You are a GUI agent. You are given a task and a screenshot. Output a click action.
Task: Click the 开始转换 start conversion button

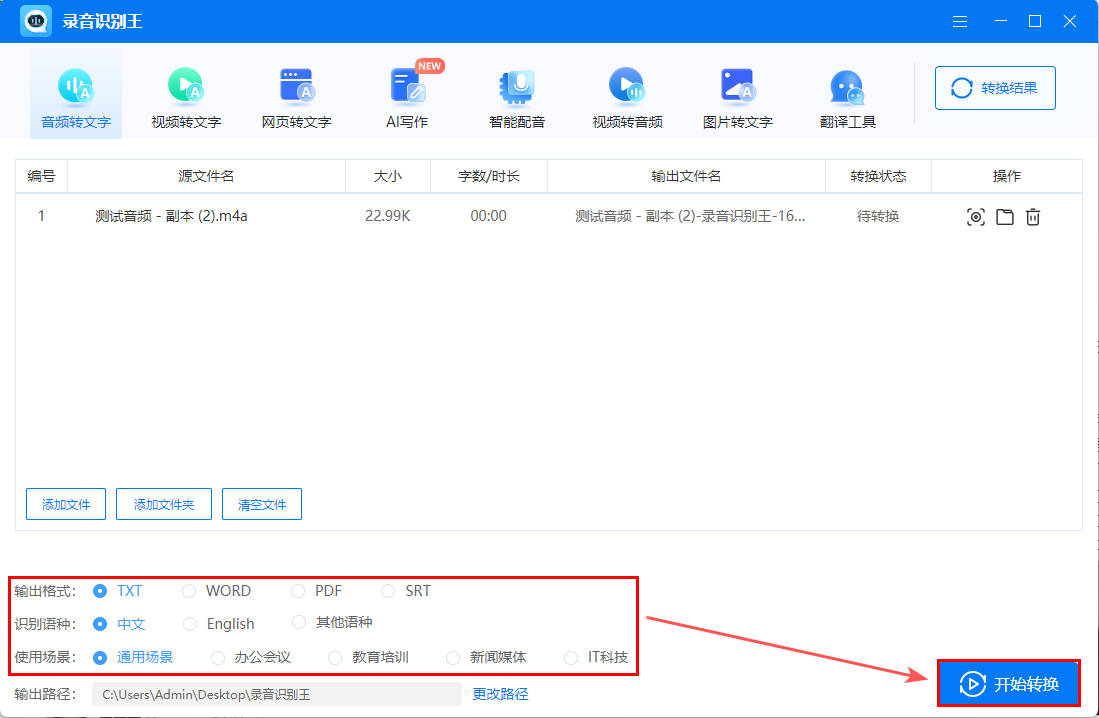(x=1008, y=684)
